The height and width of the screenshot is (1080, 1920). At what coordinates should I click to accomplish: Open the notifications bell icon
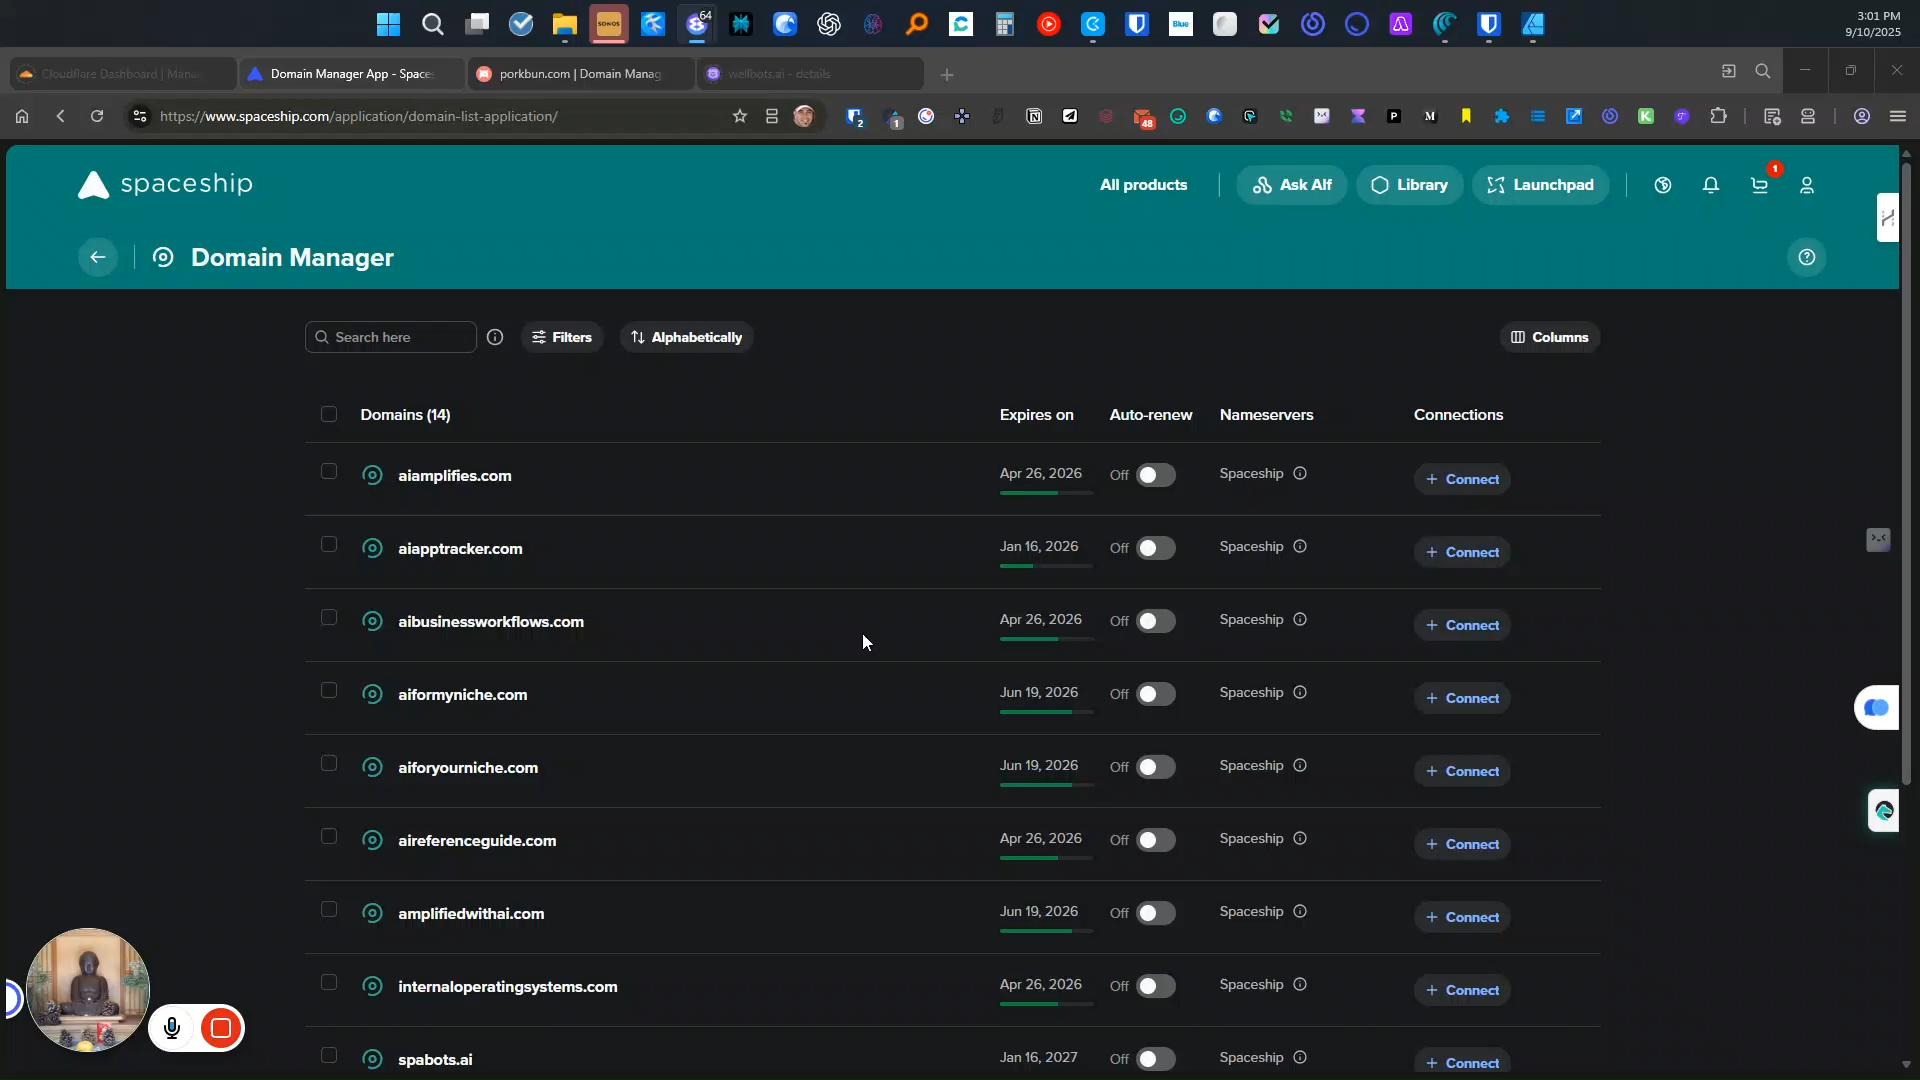click(x=1711, y=185)
